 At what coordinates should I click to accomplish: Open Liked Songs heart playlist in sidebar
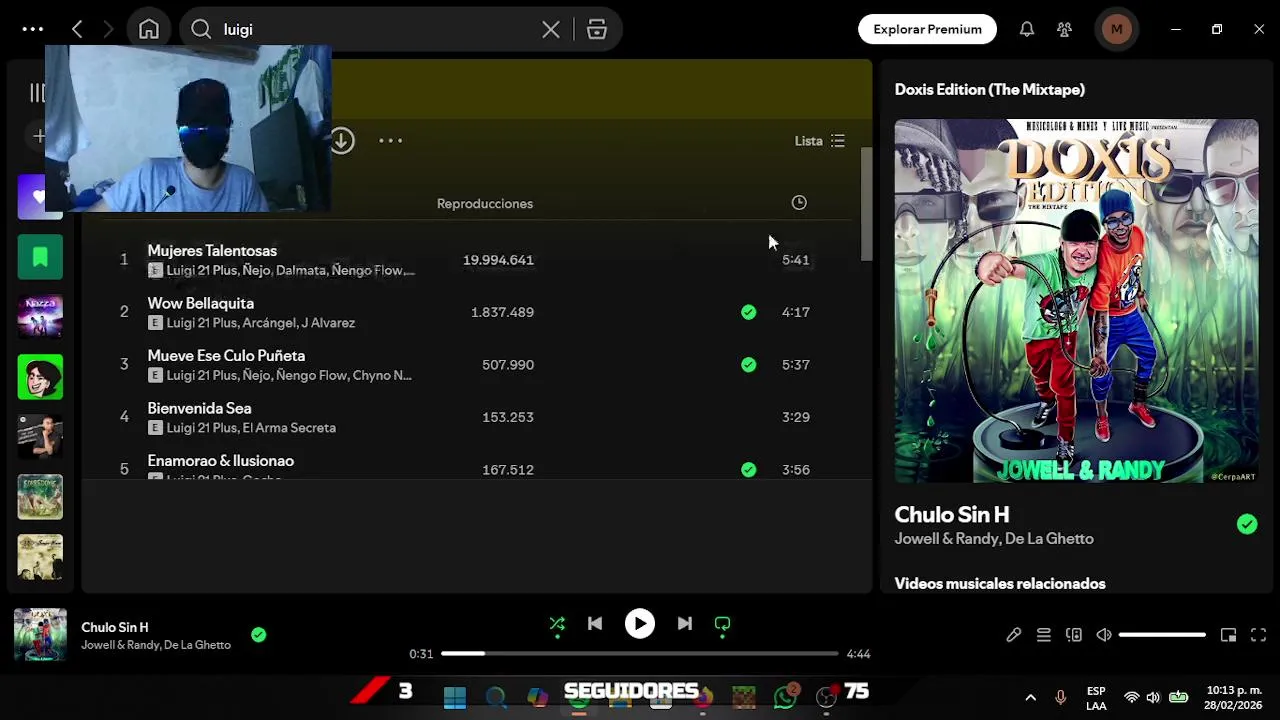(40, 197)
